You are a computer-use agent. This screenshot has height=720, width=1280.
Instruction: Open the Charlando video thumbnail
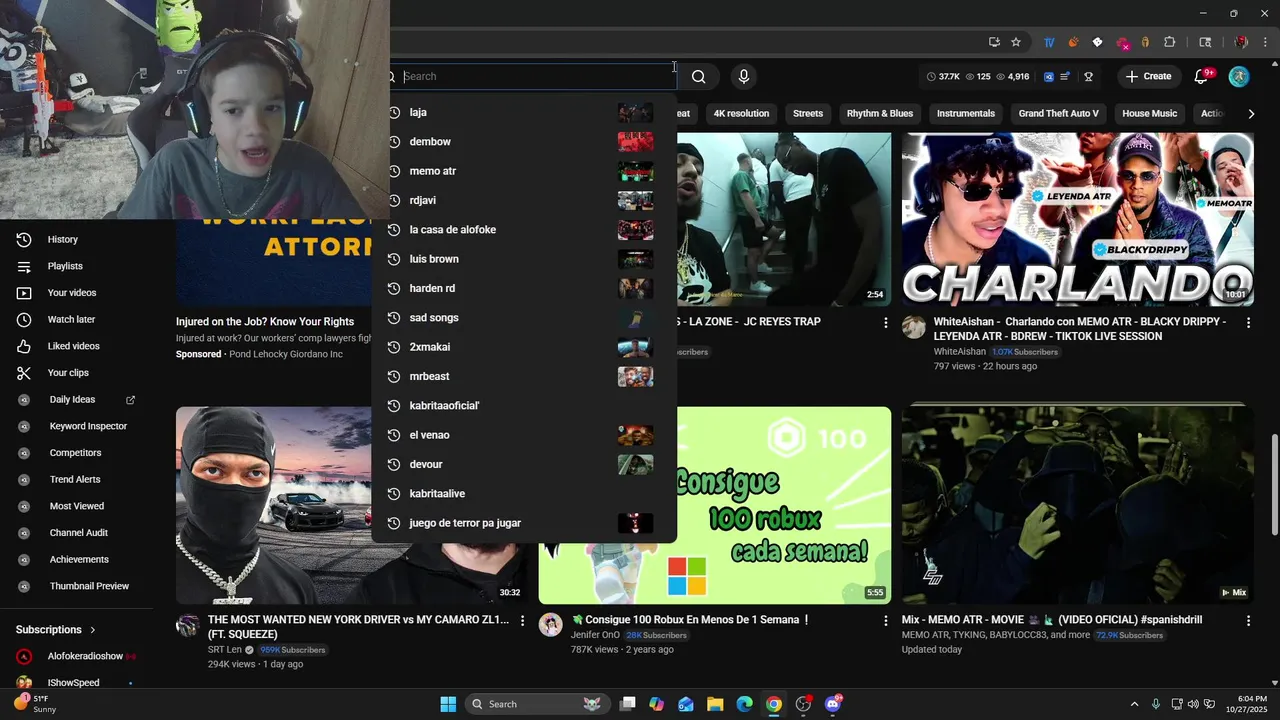[x=1077, y=219]
